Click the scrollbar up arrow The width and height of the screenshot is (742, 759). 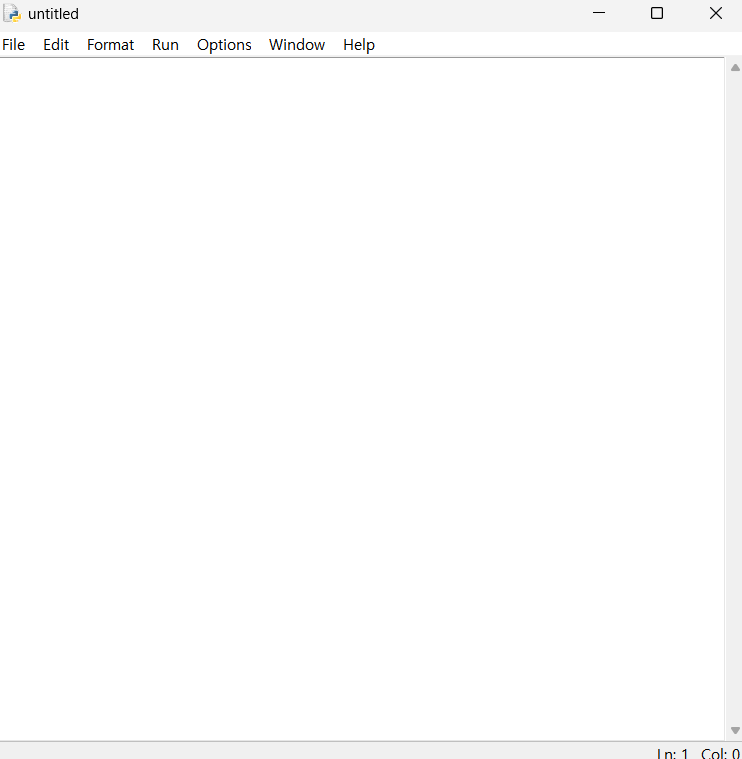point(735,68)
